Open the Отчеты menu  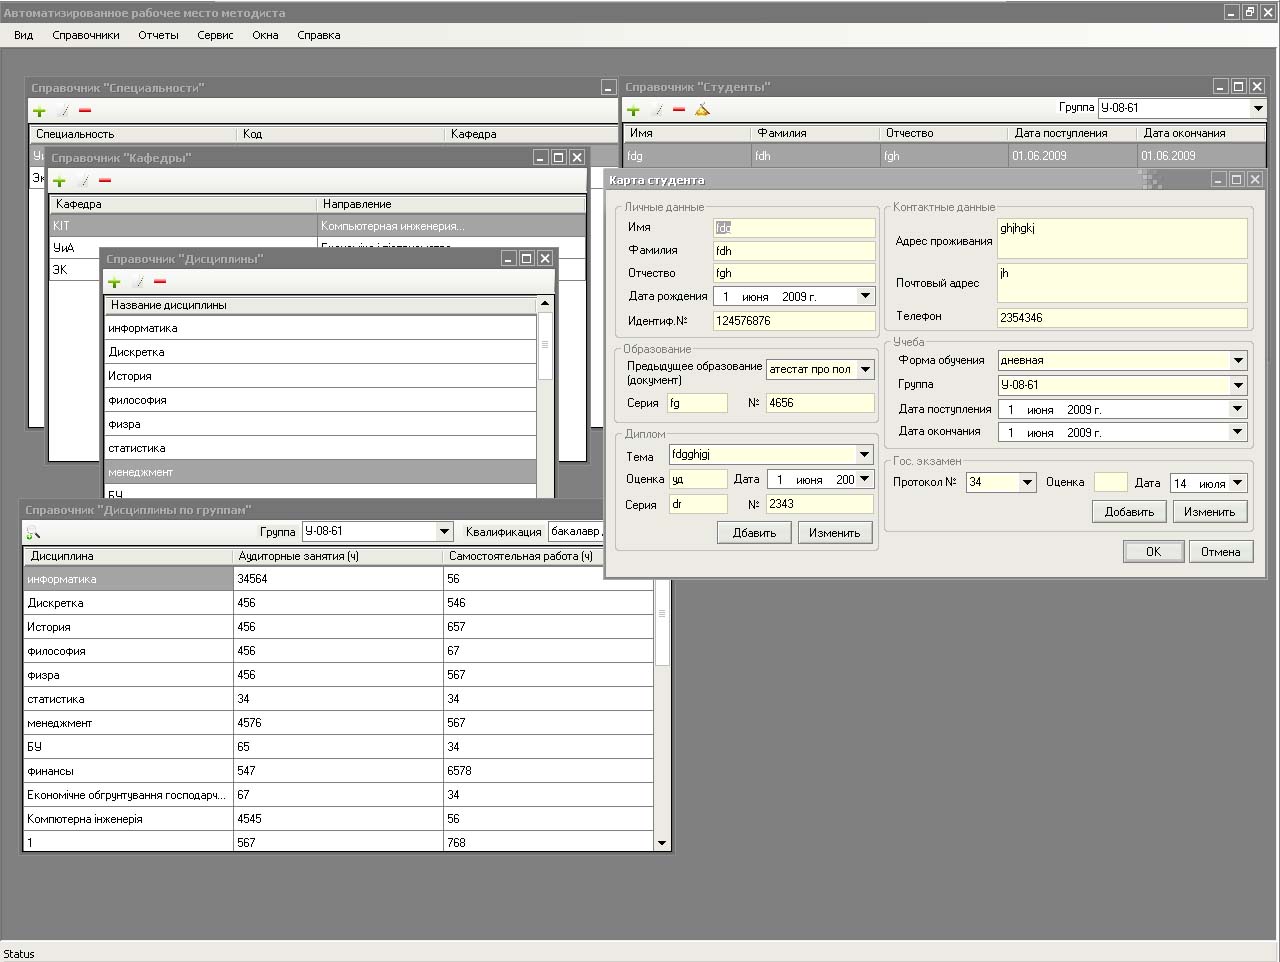(158, 35)
